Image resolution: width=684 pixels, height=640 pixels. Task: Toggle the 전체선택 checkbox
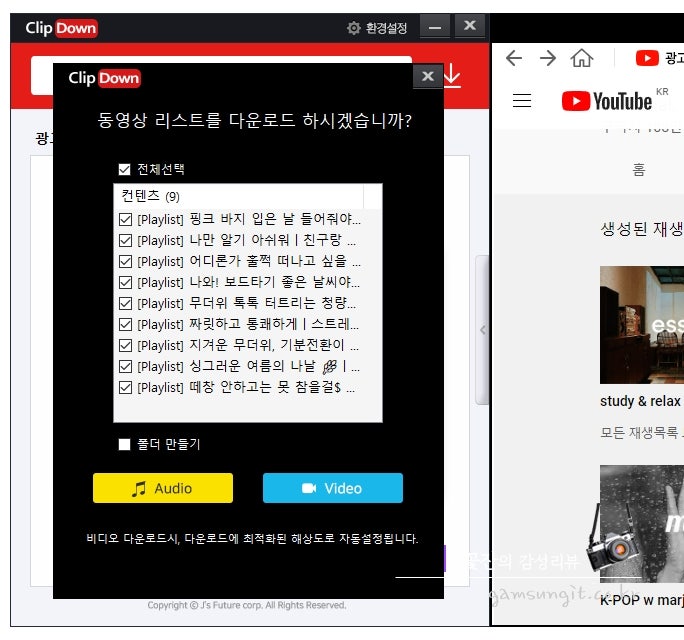coord(124,169)
